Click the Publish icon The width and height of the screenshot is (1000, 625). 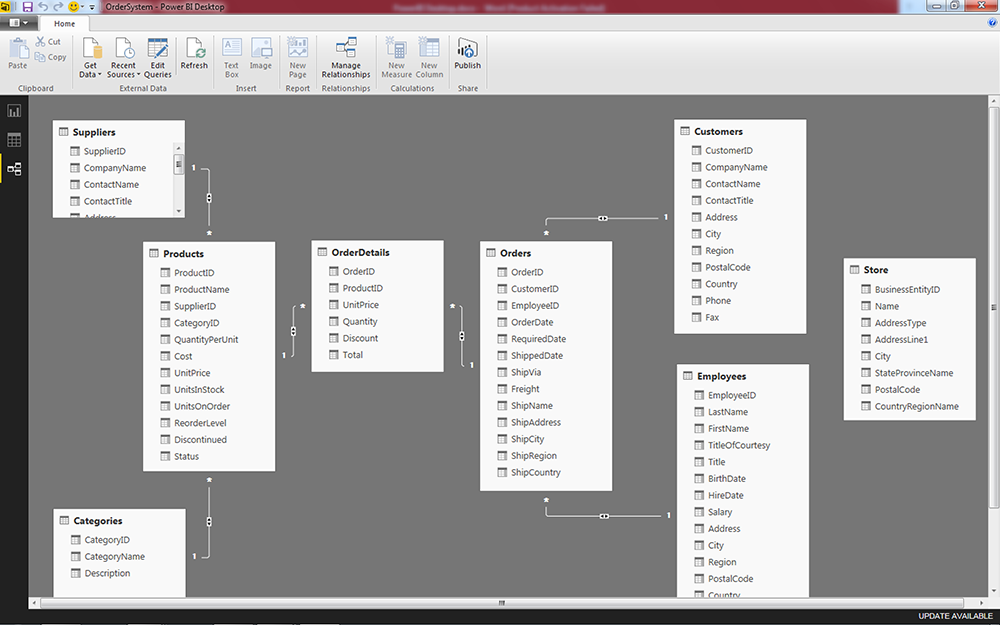tap(467, 48)
